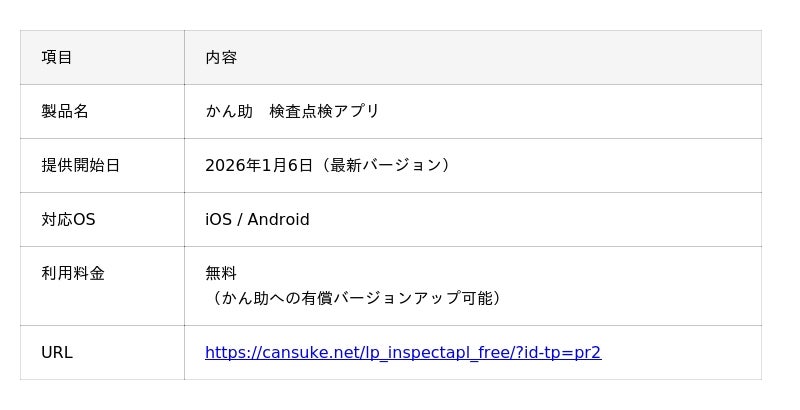Select the 利用料金 row label
The image size is (800, 410).
point(73,273)
